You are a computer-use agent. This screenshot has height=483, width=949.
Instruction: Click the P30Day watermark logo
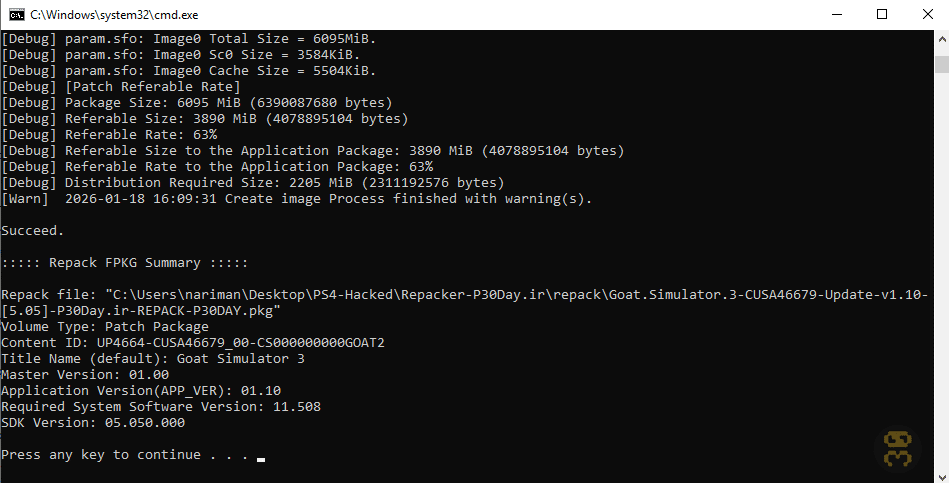[898, 450]
